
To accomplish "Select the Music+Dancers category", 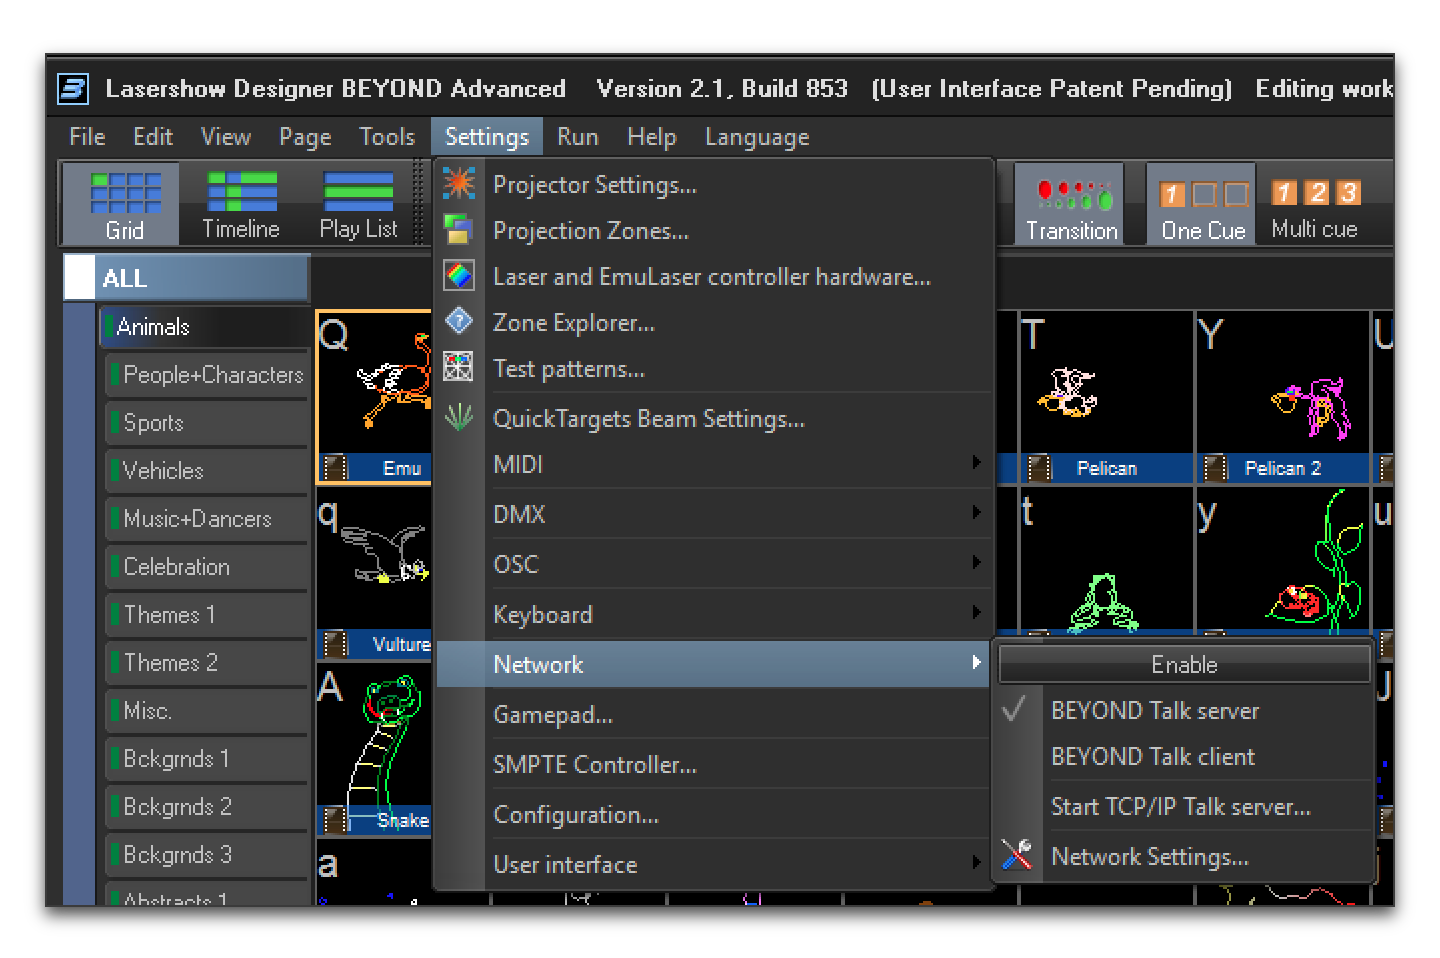I will tap(206, 519).
